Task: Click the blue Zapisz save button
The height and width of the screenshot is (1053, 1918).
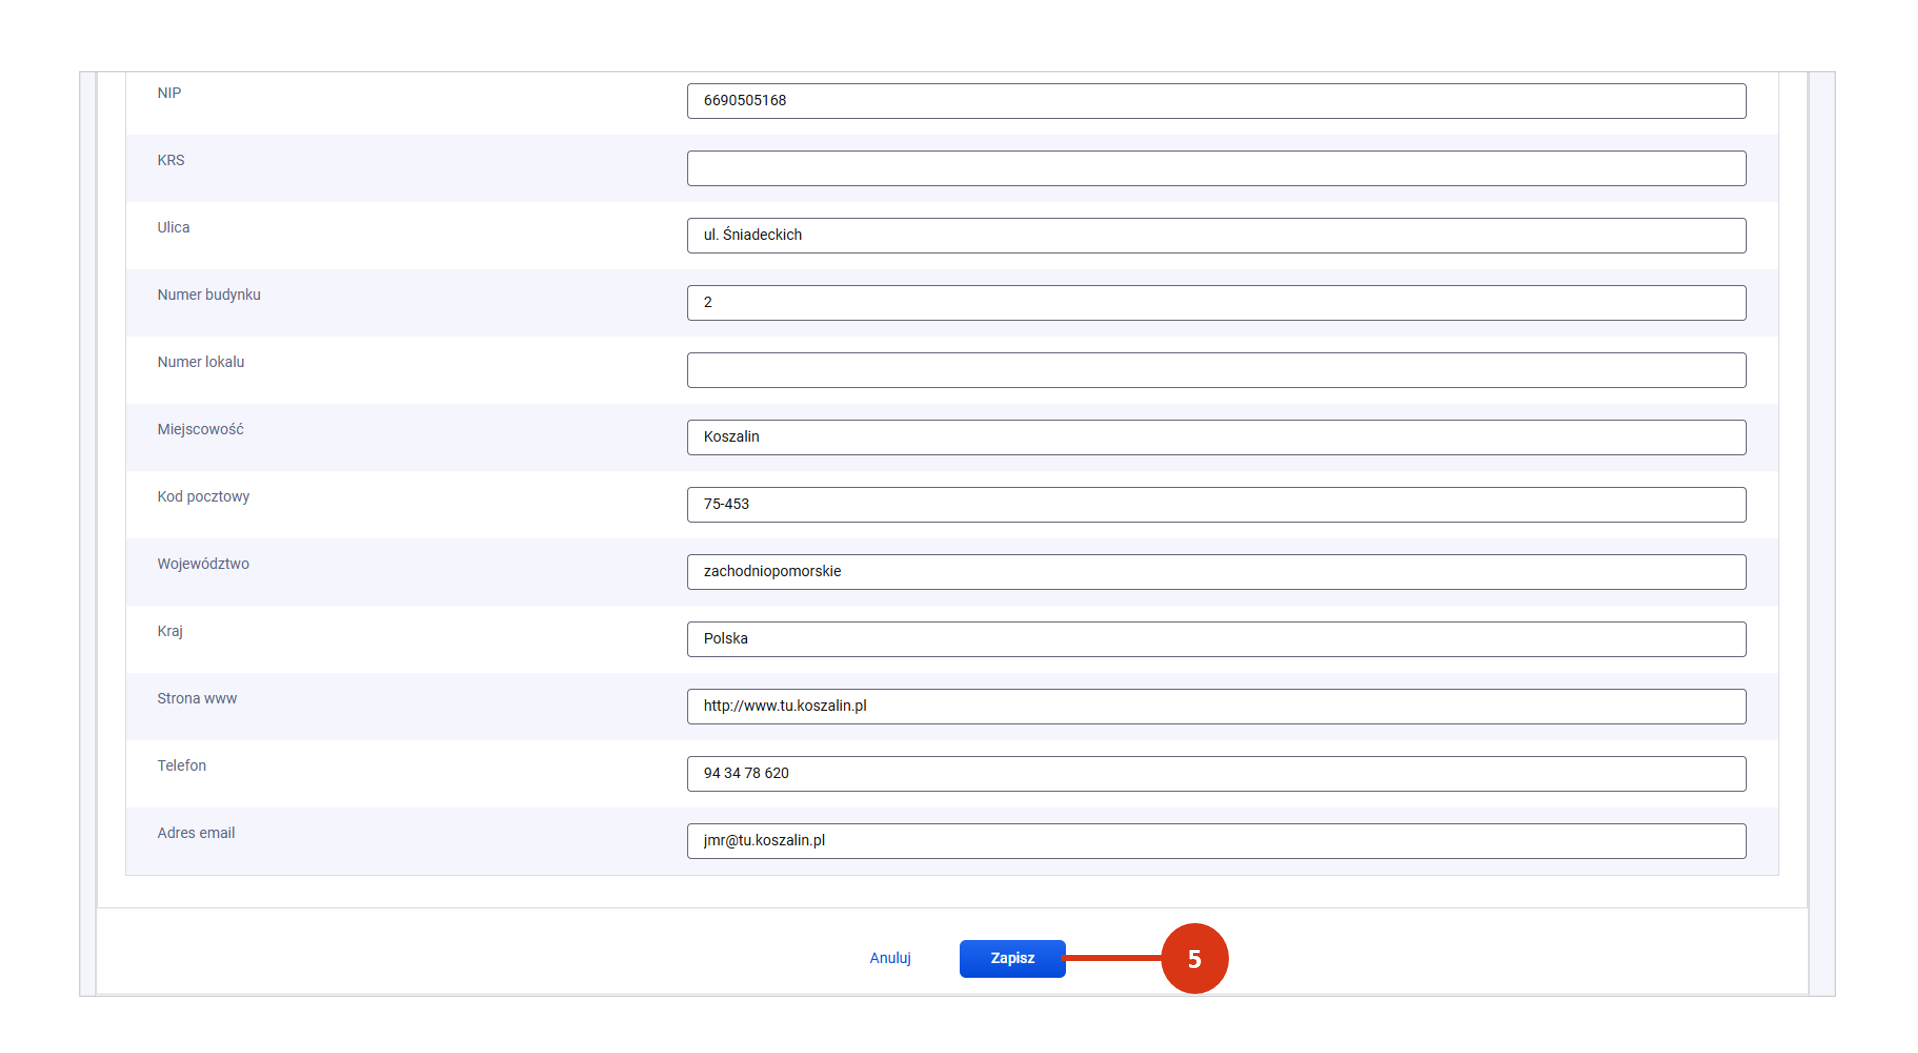Action: 1012,958
